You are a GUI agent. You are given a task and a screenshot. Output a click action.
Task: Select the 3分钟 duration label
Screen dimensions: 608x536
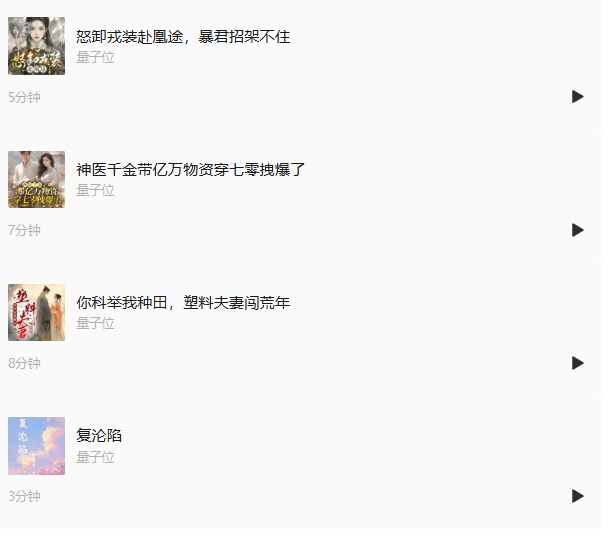[24, 496]
